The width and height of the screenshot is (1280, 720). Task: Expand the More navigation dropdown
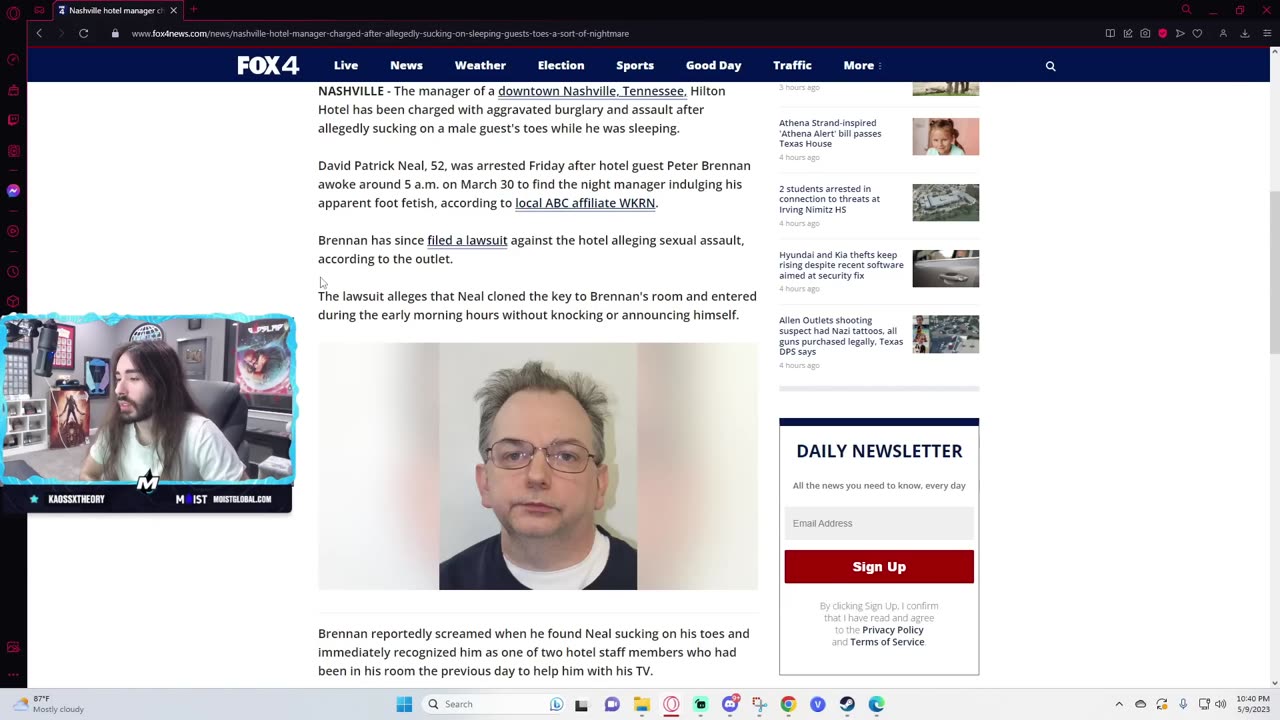click(862, 65)
